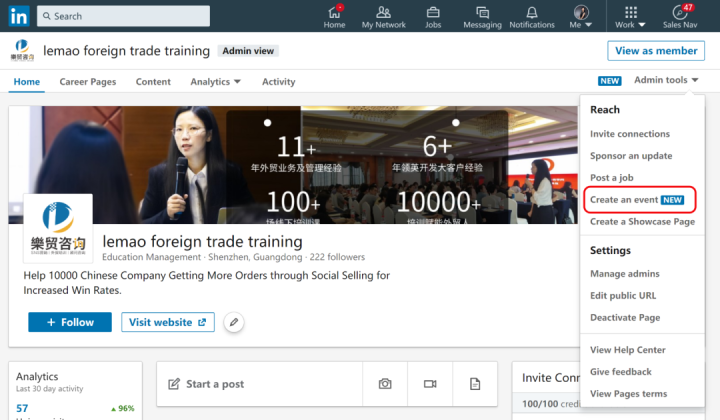The image size is (720, 420).
Task: Click the video camera icon
Action: pos(430,384)
